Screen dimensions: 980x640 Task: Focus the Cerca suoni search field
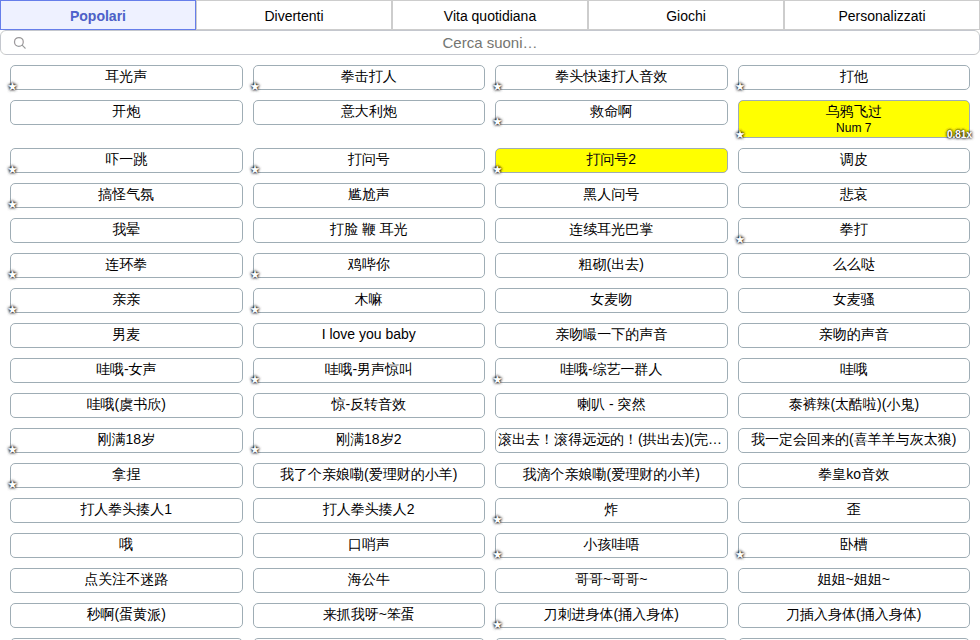[x=490, y=43]
